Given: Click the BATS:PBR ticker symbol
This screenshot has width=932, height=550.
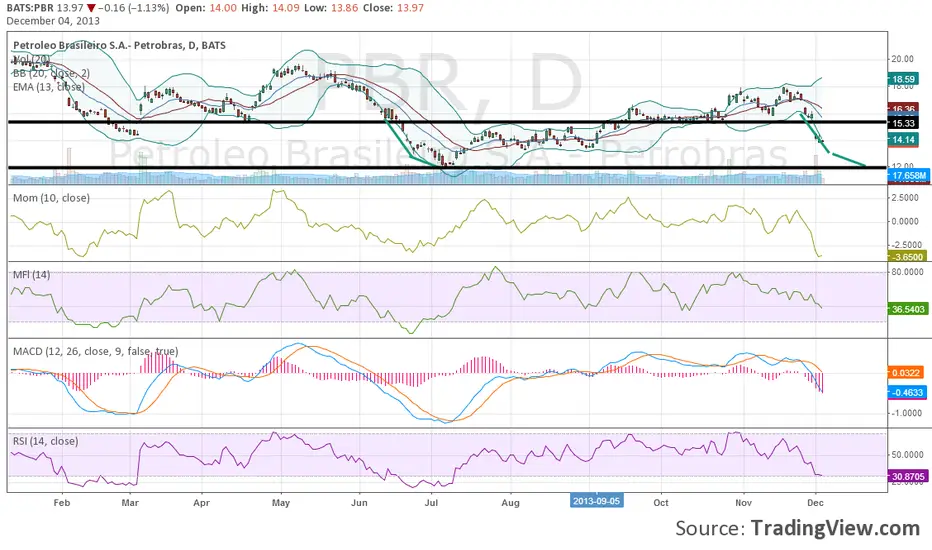Looking at the screenshot, I should (30, 8).
